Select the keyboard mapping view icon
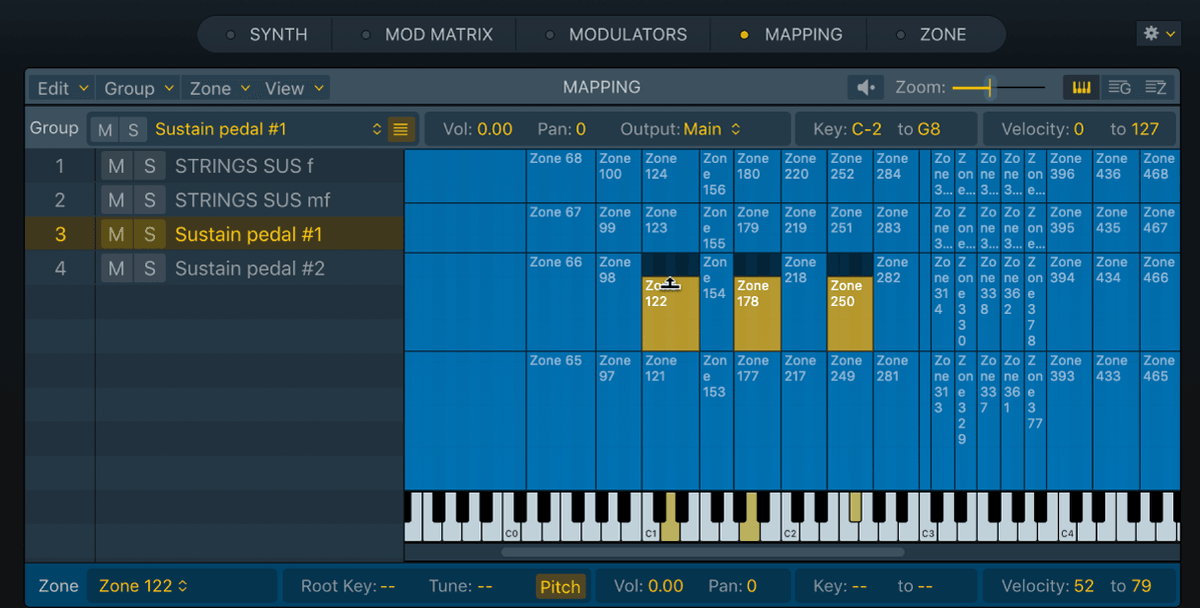 click(x=1081, y=87)
